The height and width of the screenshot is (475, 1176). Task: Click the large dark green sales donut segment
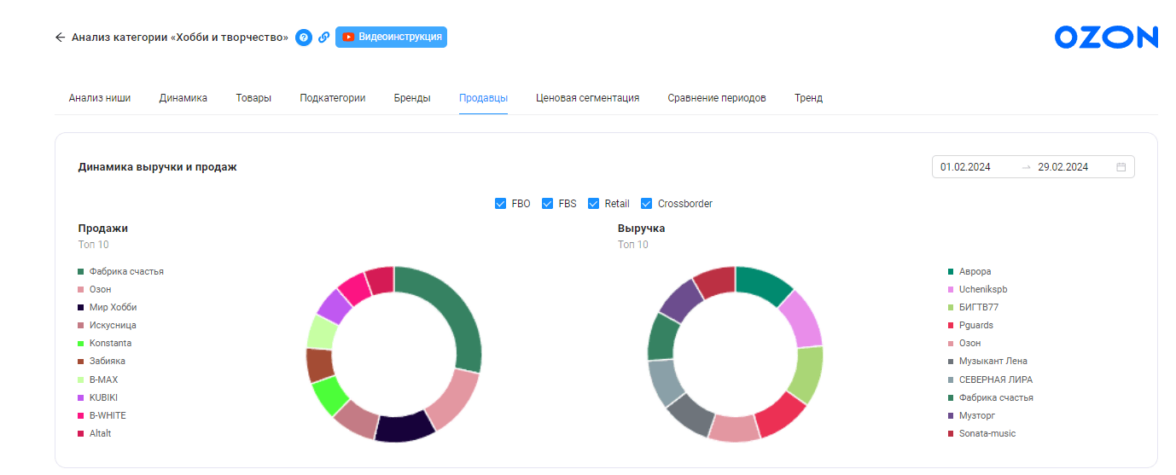(455, 308)
